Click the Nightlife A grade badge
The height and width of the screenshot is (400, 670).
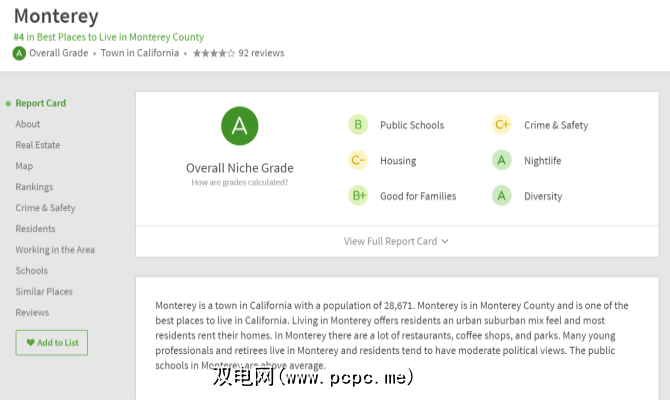(502, 161)
